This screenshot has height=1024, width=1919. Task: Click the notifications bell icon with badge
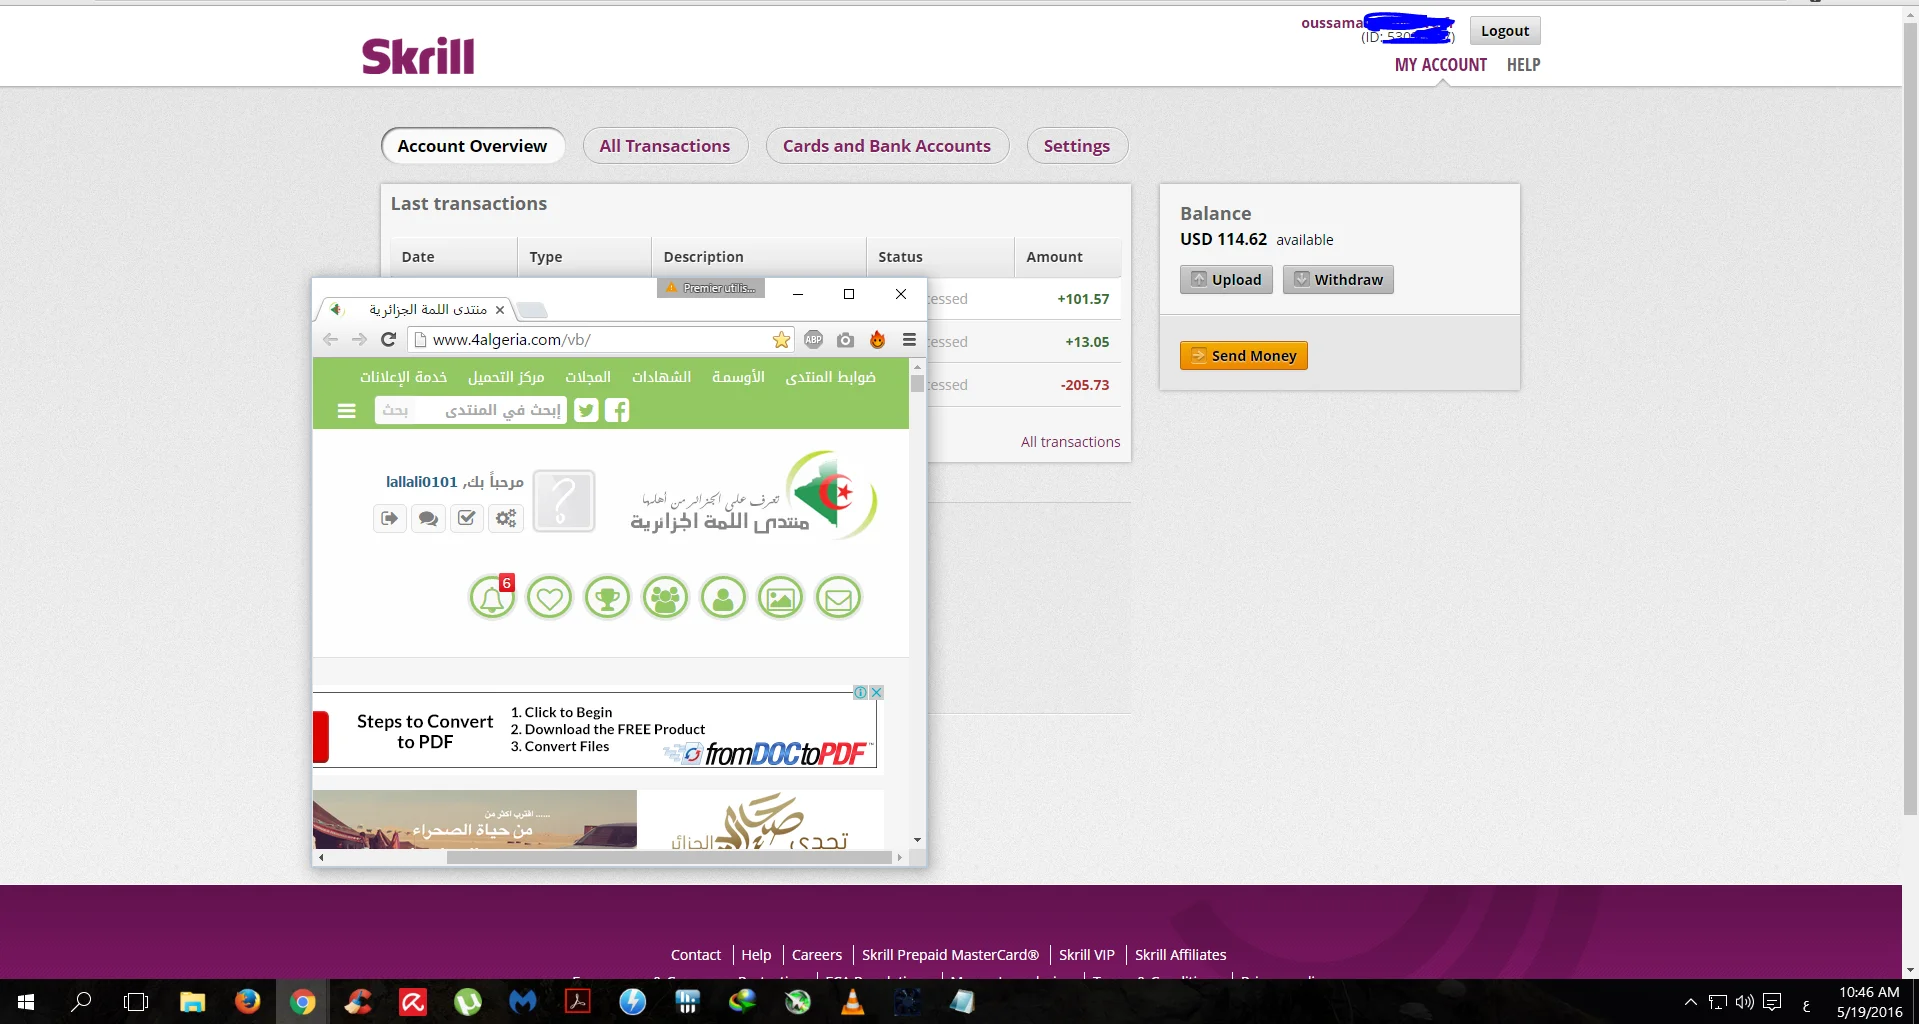click(492, 598)
